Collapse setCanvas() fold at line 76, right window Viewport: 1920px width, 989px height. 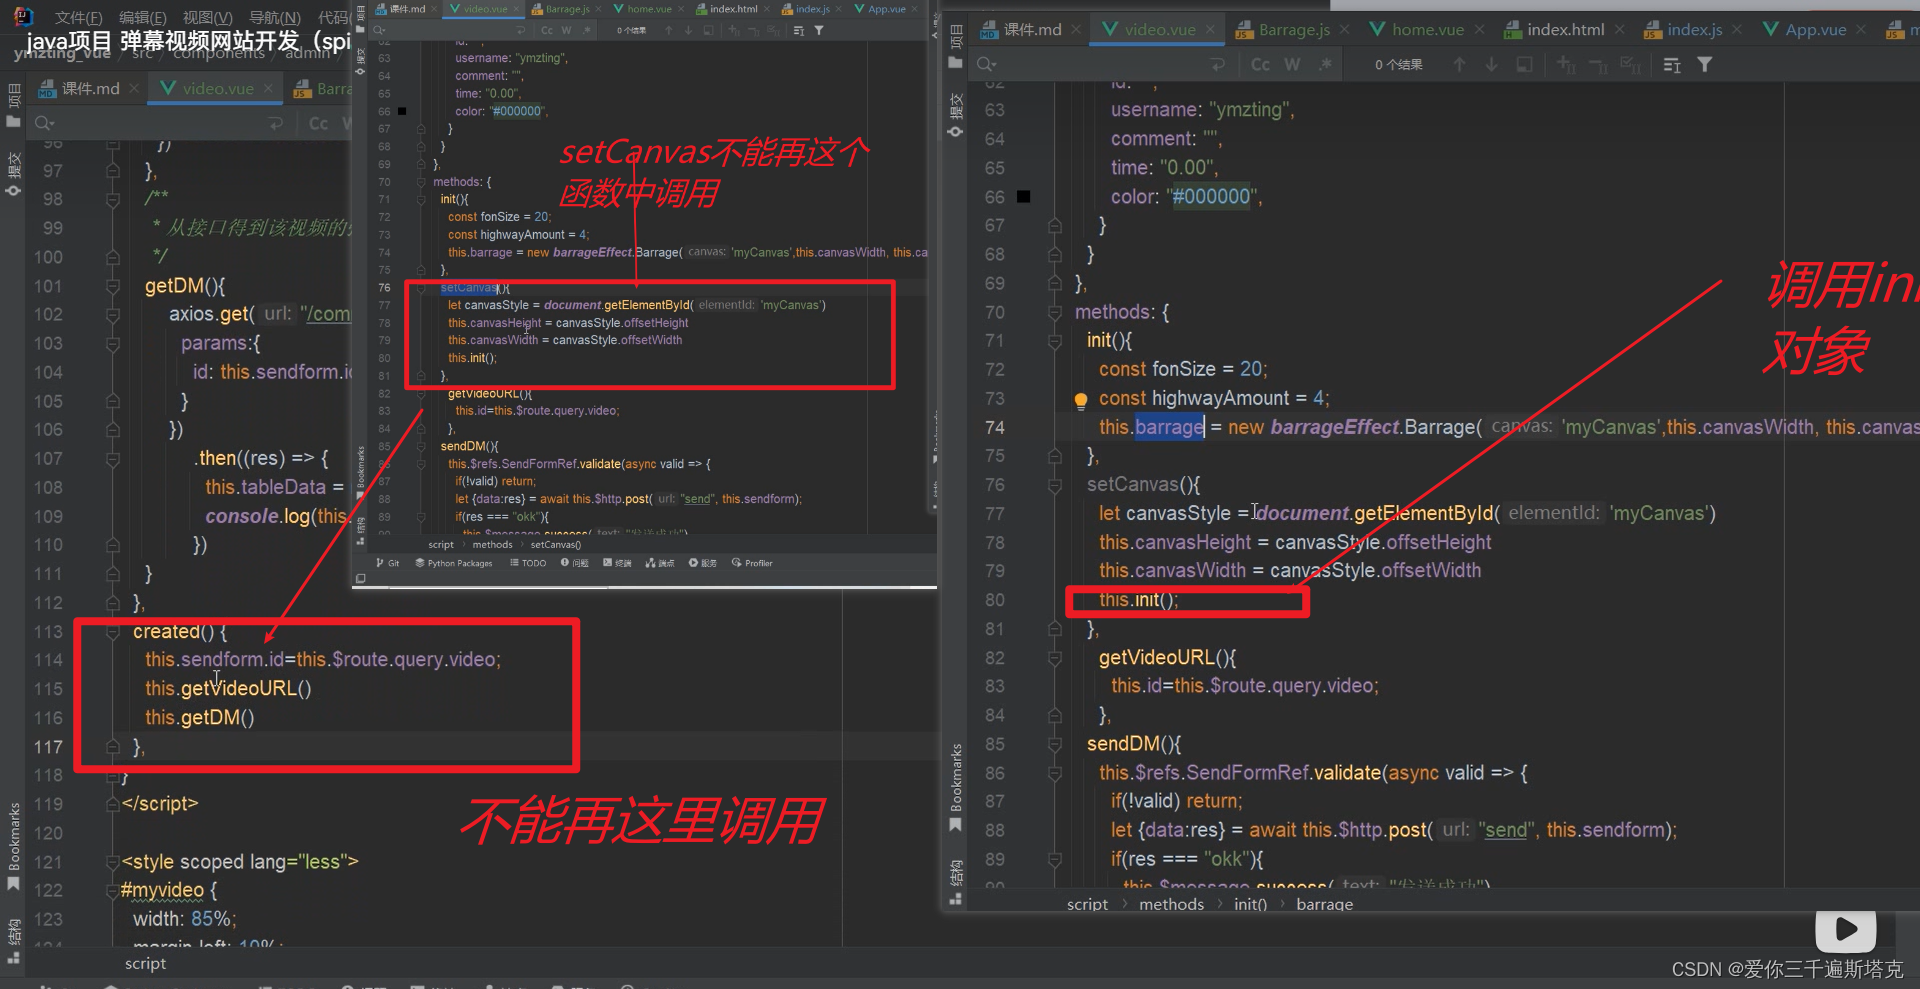1054,486
